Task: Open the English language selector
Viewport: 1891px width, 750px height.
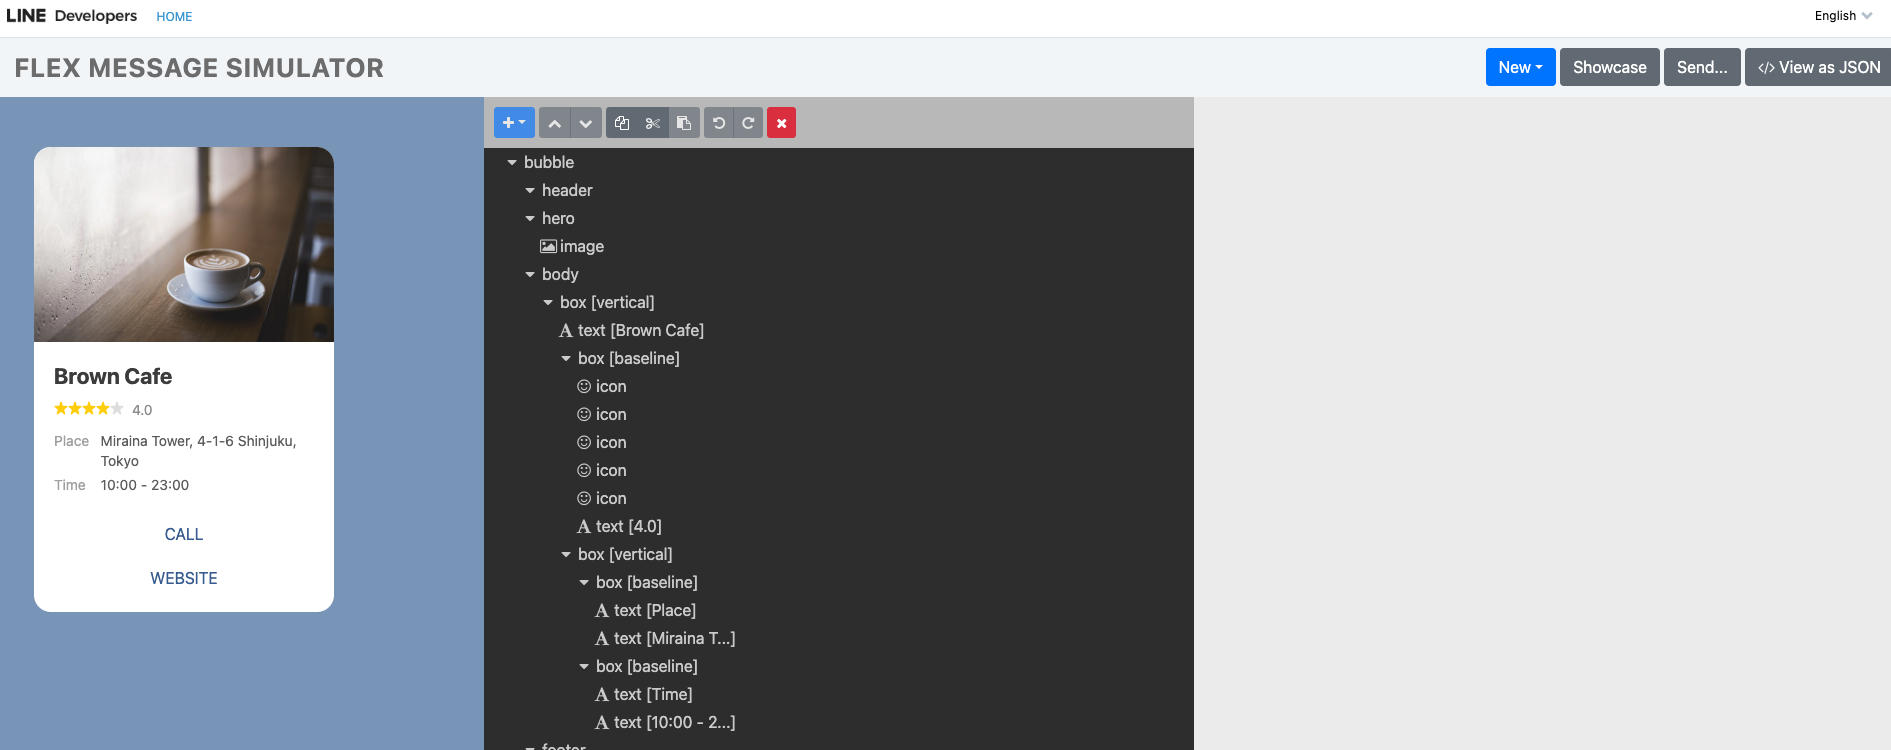Action: (1842, 16)
